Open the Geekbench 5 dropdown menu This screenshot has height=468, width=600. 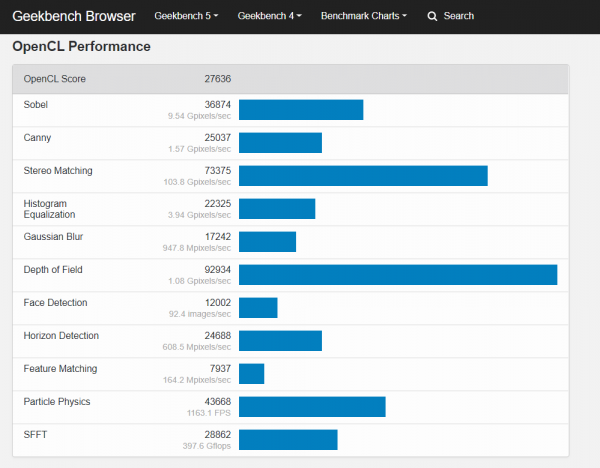tap(186, 16)
